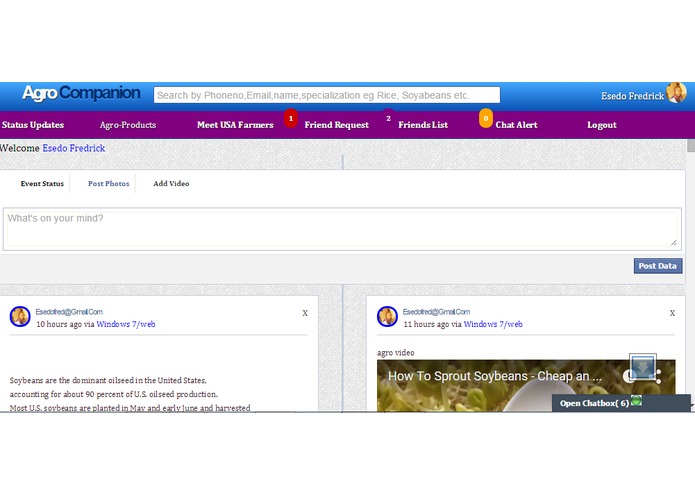The height and width of the screenshot is (494, 695).
Task: Log out using Logout link
Action: point(601,125)
